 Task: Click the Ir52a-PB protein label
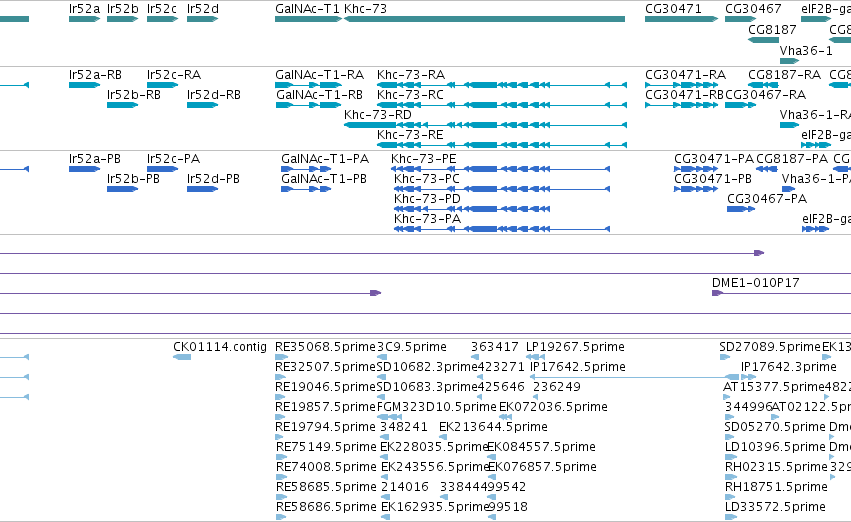pos(95,158)
